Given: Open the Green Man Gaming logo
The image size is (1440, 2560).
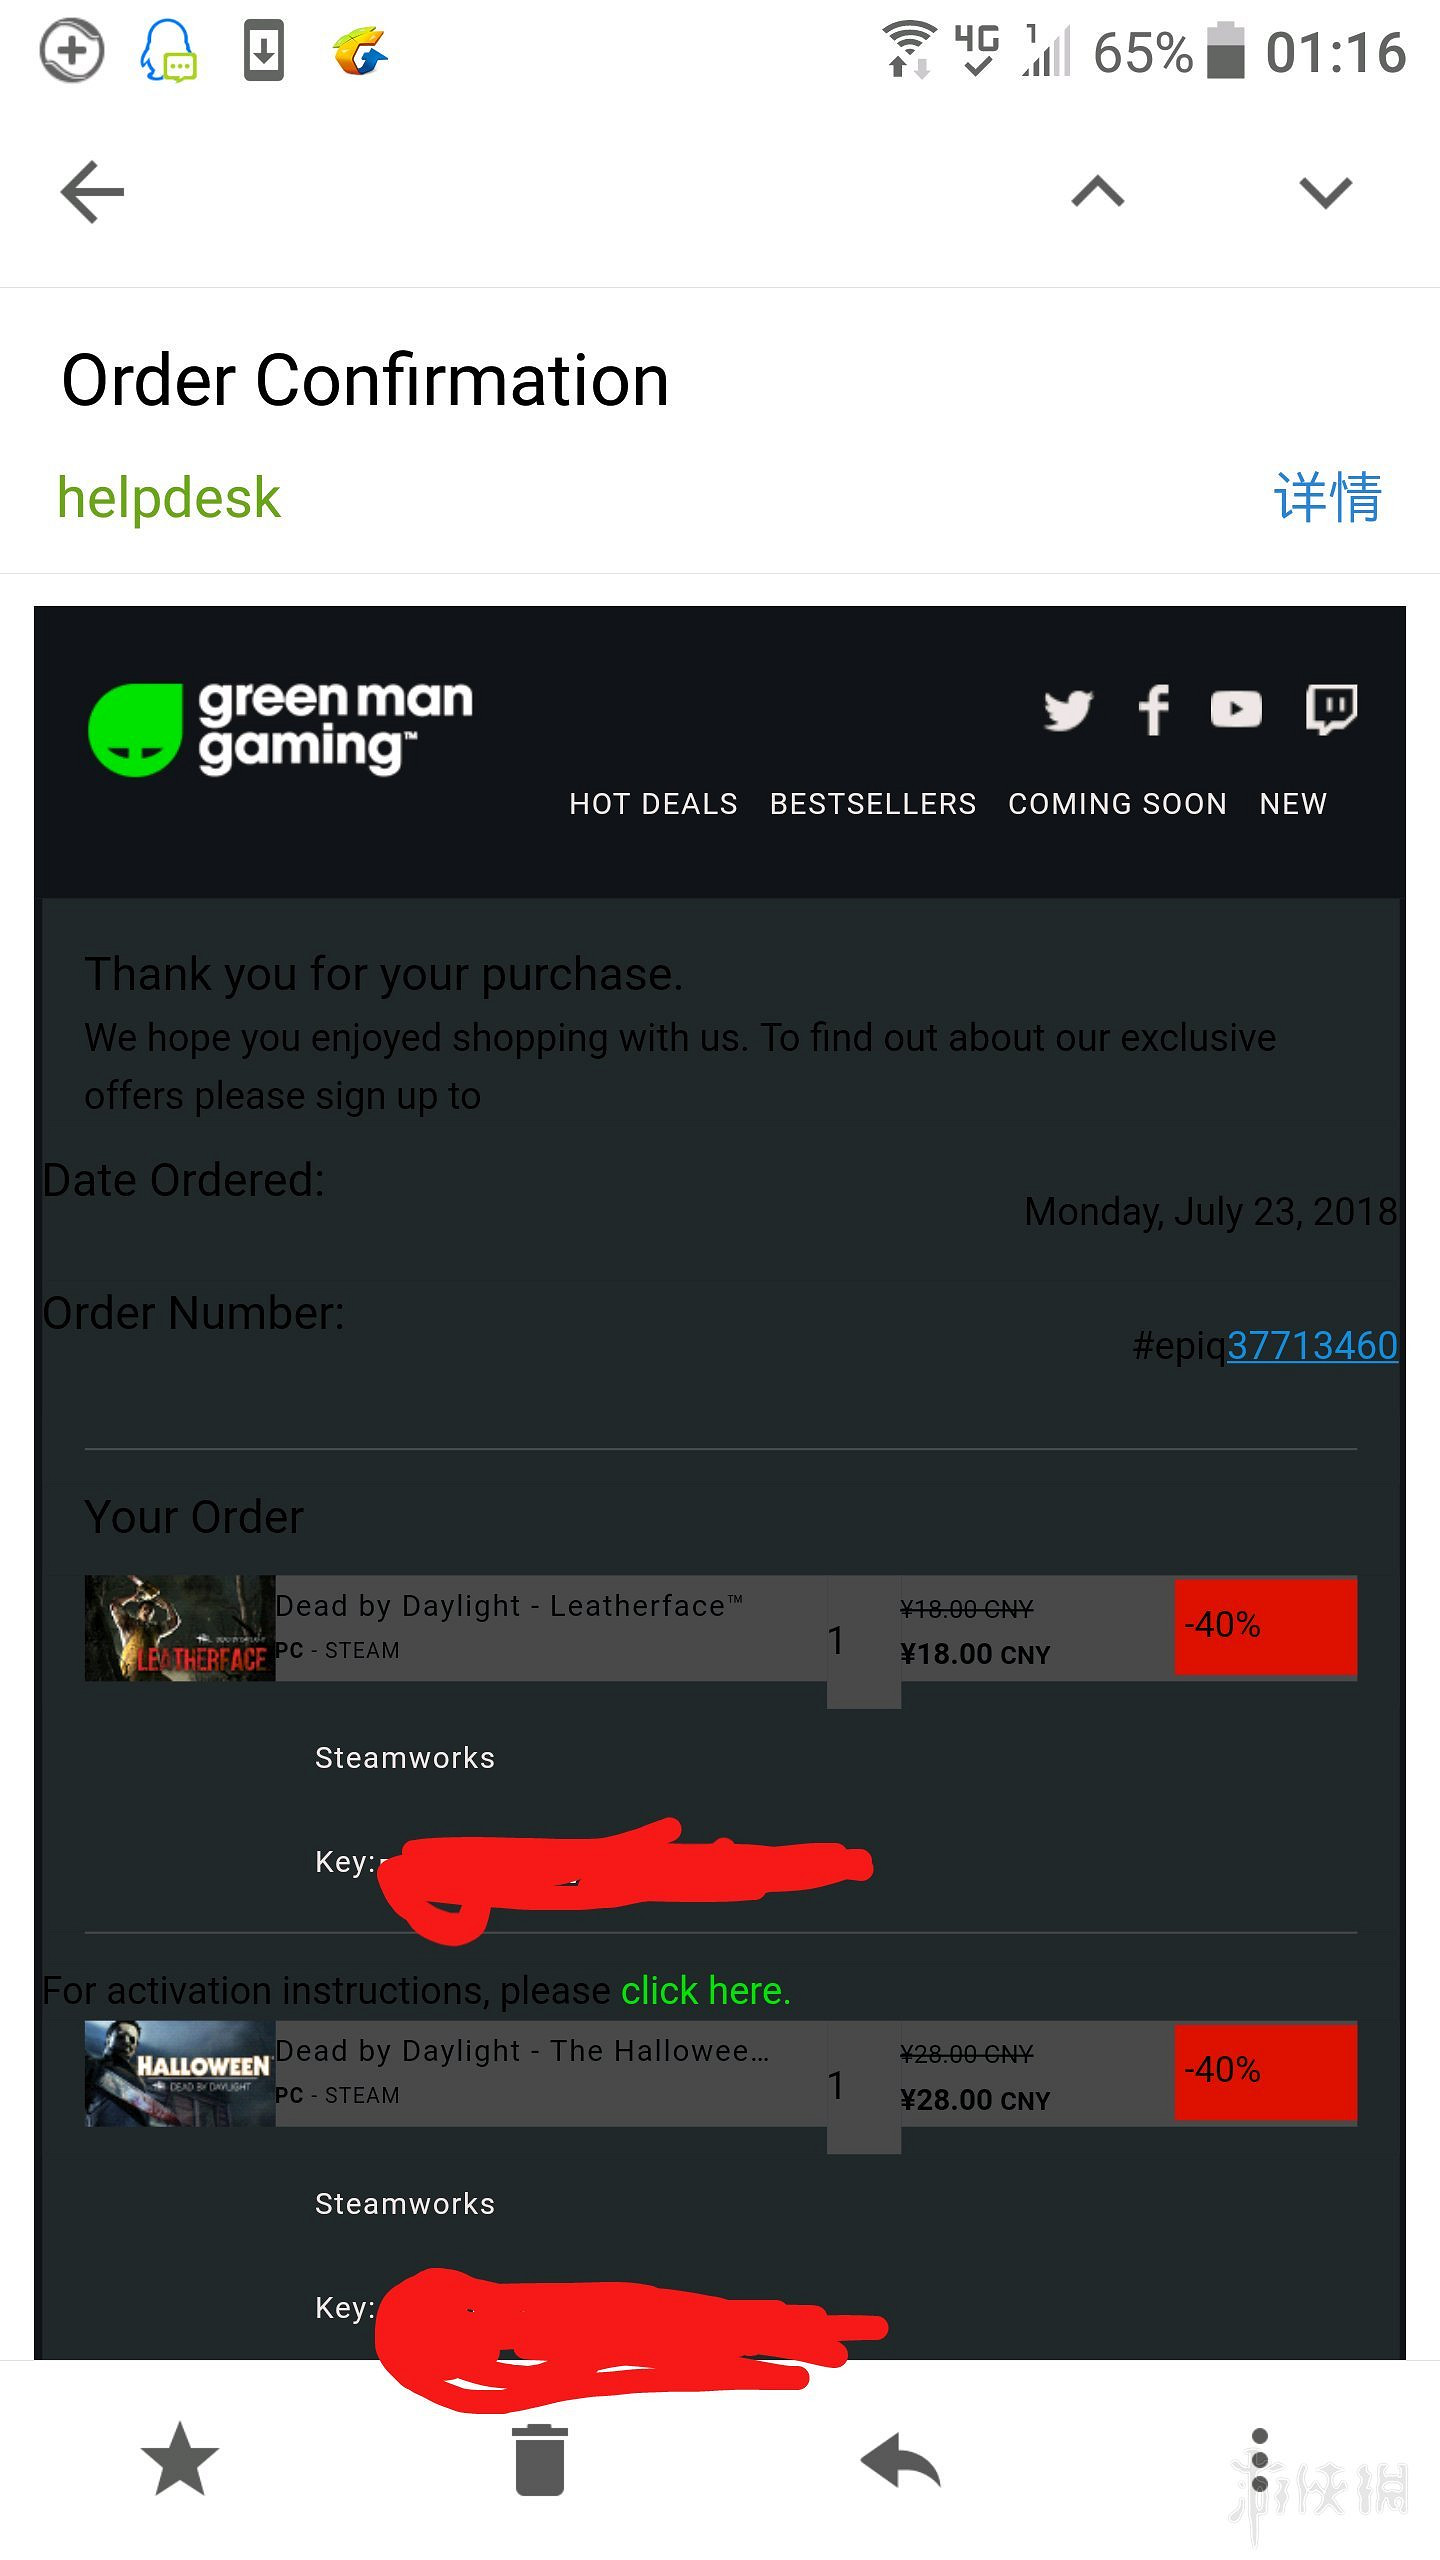Looking at the screenshot, I should (281, 729).
